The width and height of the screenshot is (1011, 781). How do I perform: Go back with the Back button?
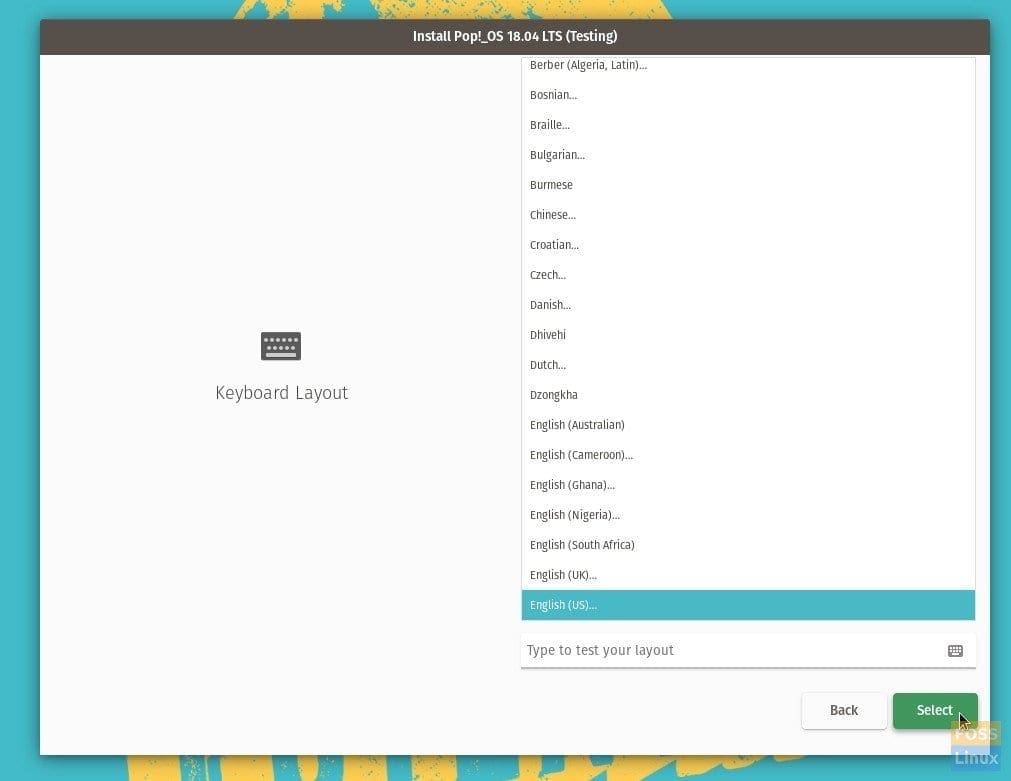tap(843, 711)
